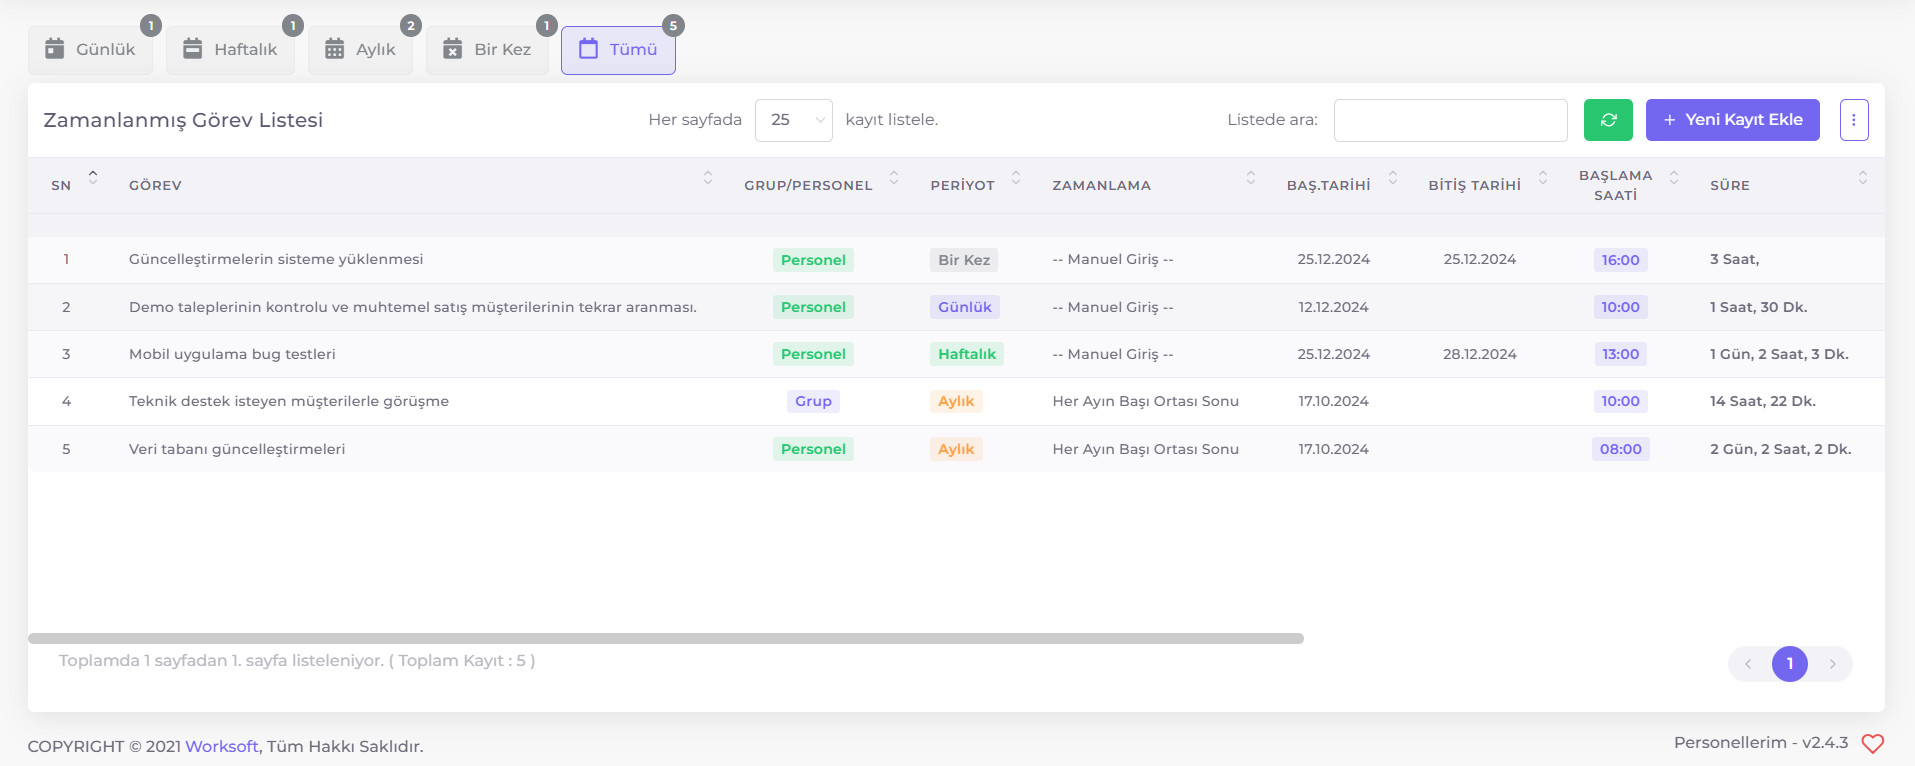Click the 13:00 start time badge
The image size is (1915, 766).
pyautogui.click(x=1620, y=354)
